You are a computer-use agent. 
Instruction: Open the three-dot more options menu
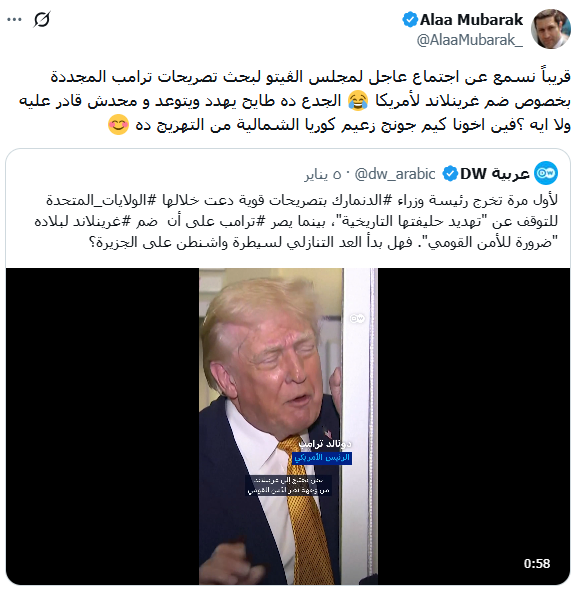point(14,20)
